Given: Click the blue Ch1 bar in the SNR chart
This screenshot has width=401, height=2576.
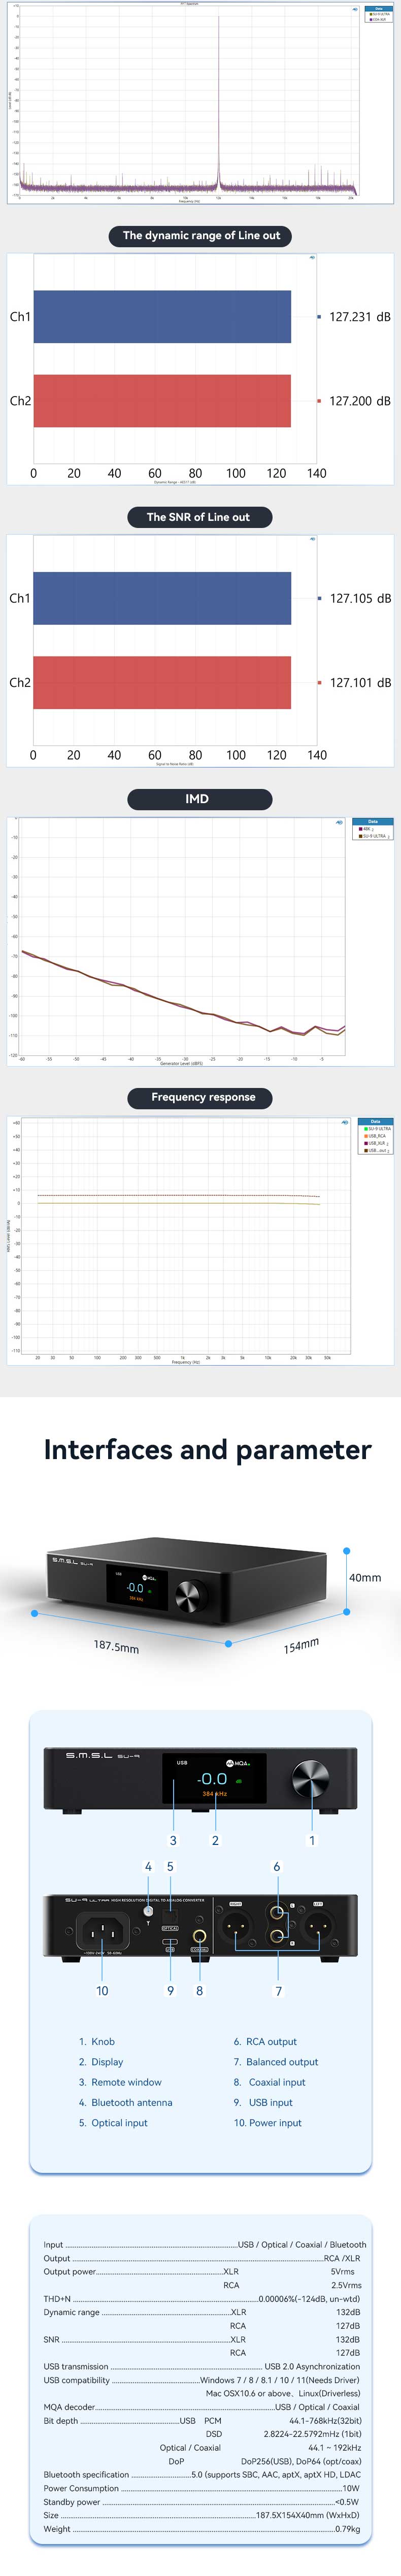Looking at the screenshot, I should click(162, 598).
